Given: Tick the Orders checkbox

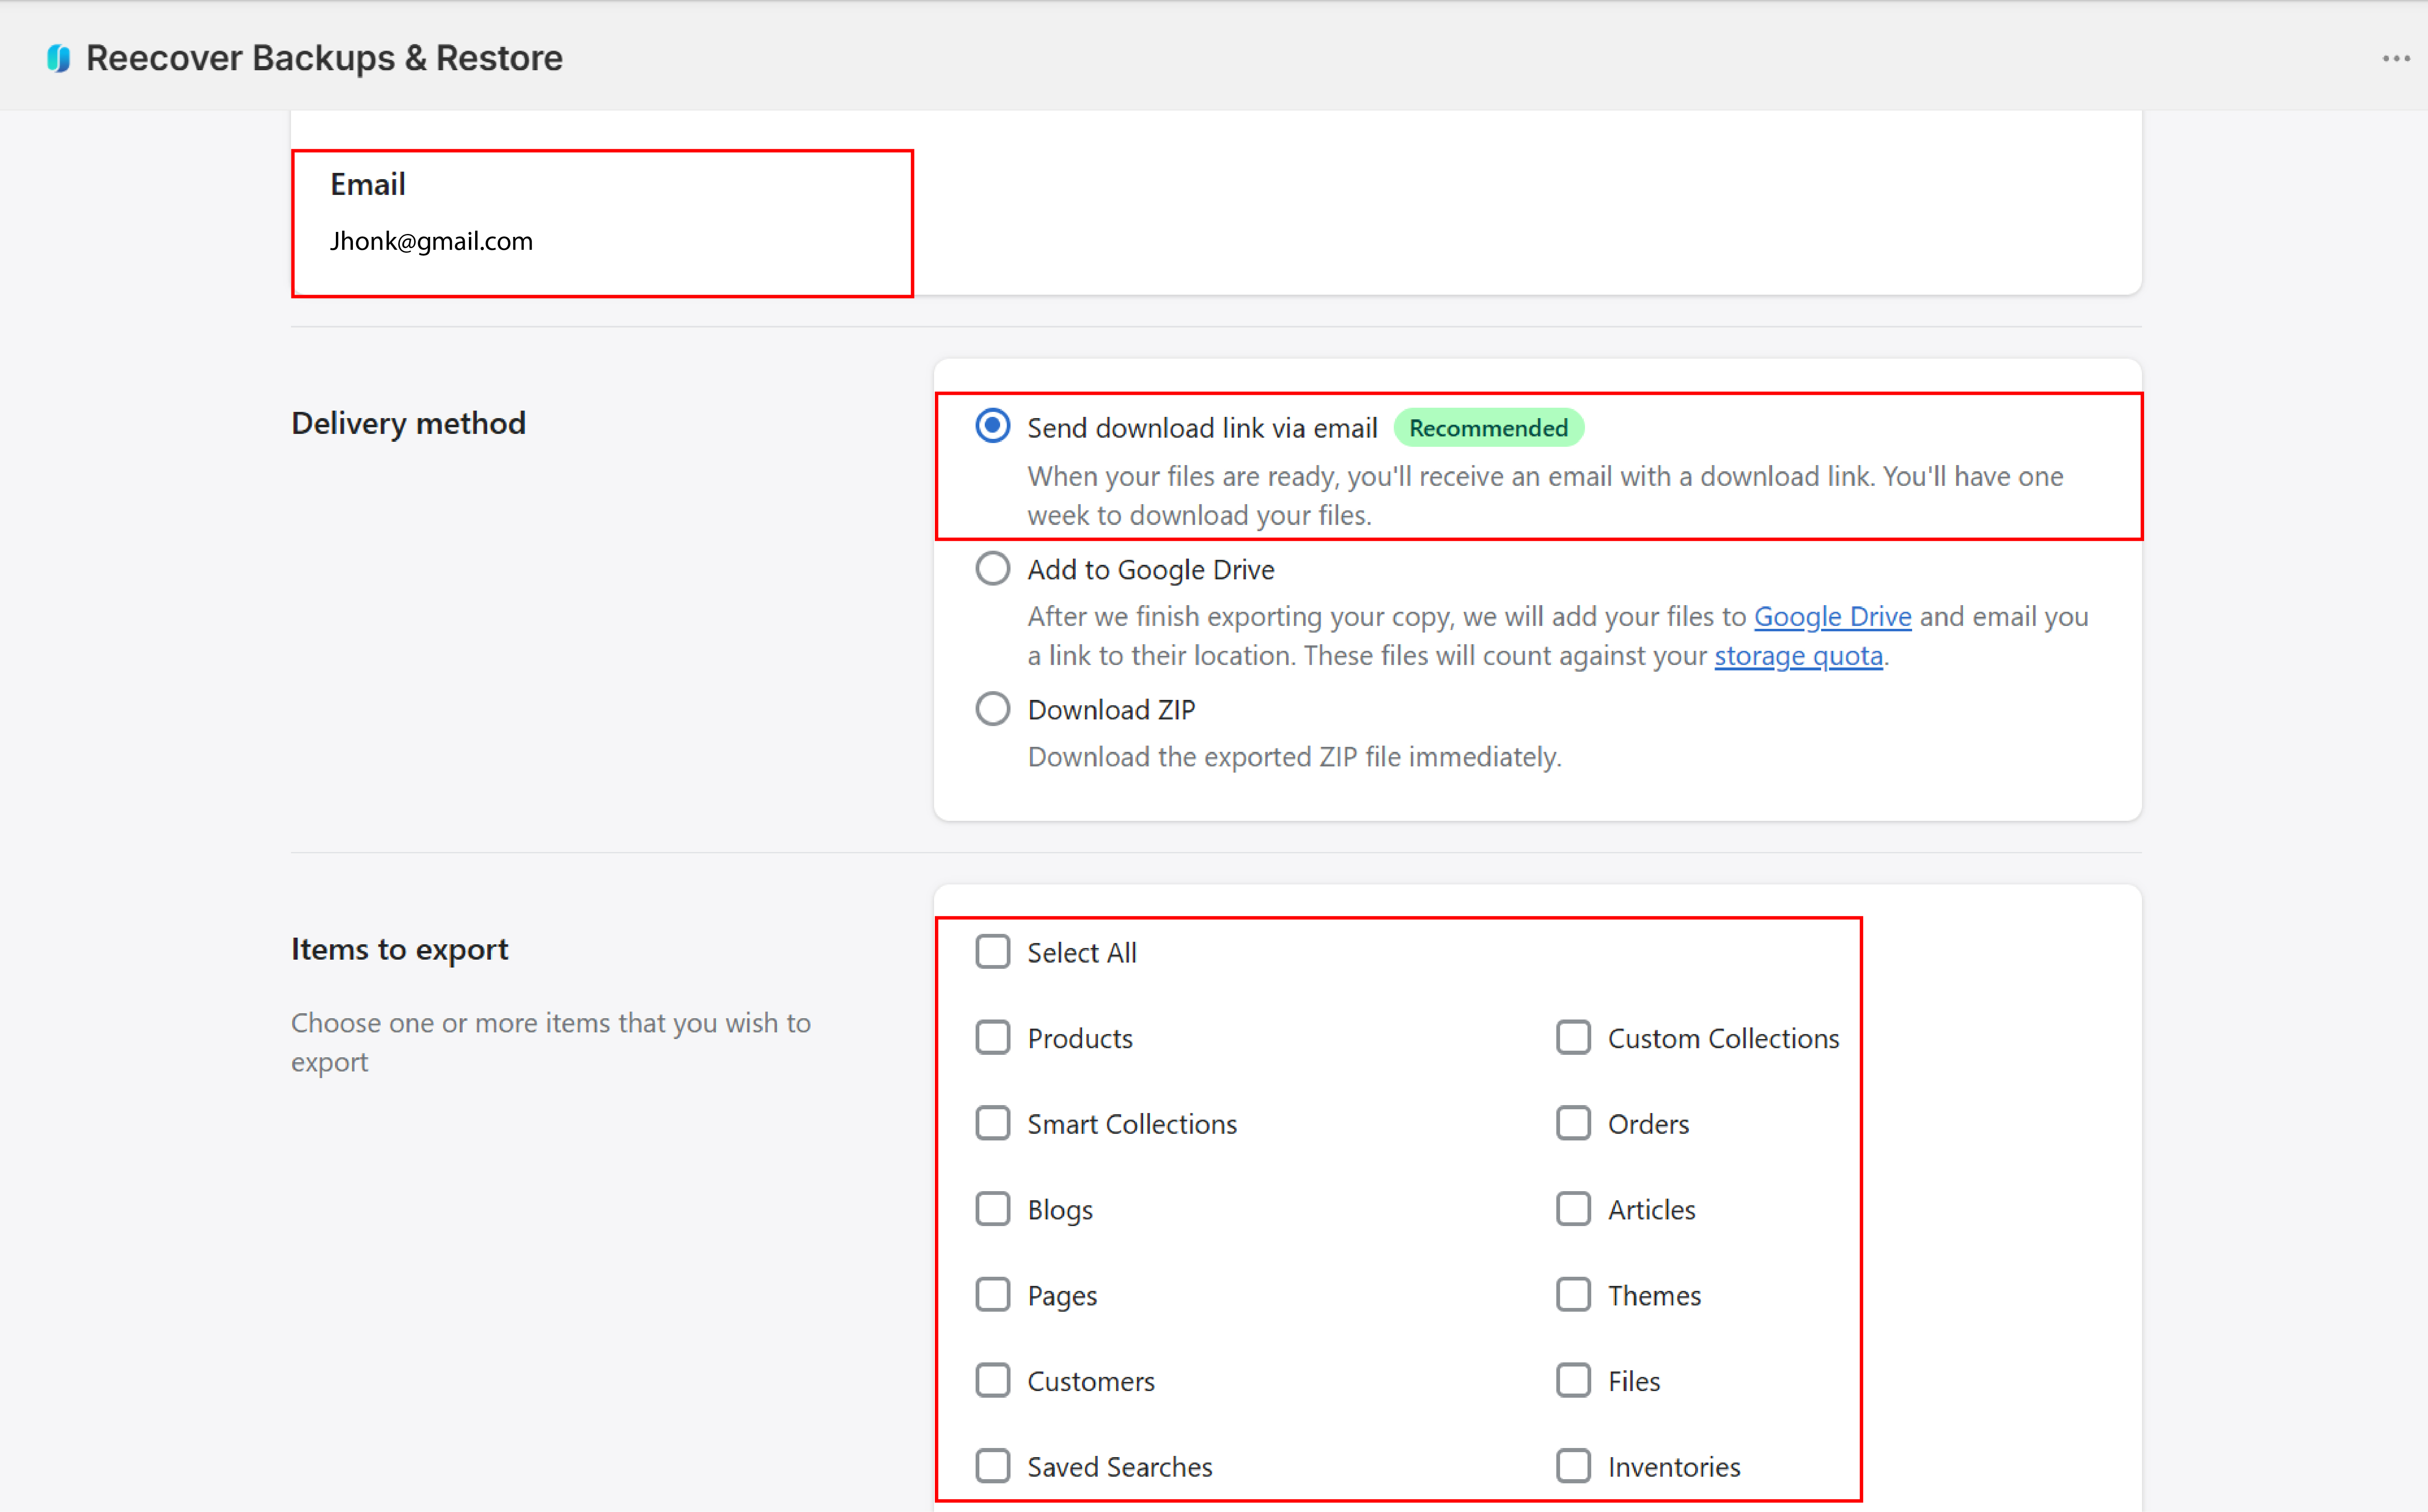Looking at the screenshot, I should pyautogui.click(x=1573, y=1123).
